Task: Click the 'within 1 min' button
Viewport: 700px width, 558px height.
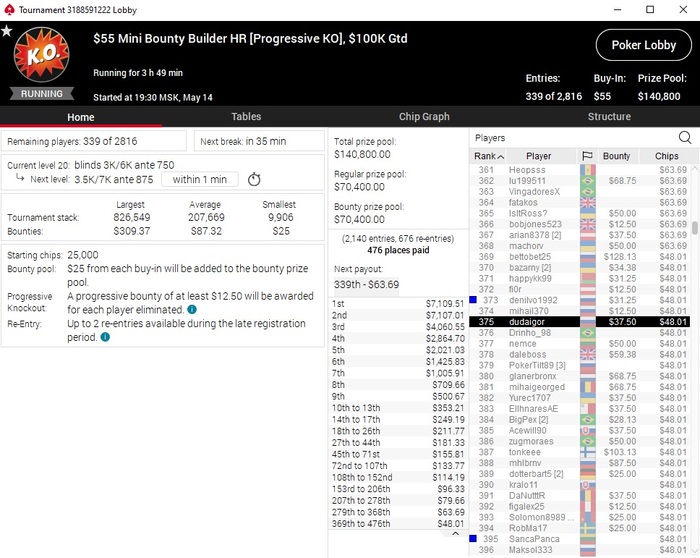Action: [x=200, y=179]
